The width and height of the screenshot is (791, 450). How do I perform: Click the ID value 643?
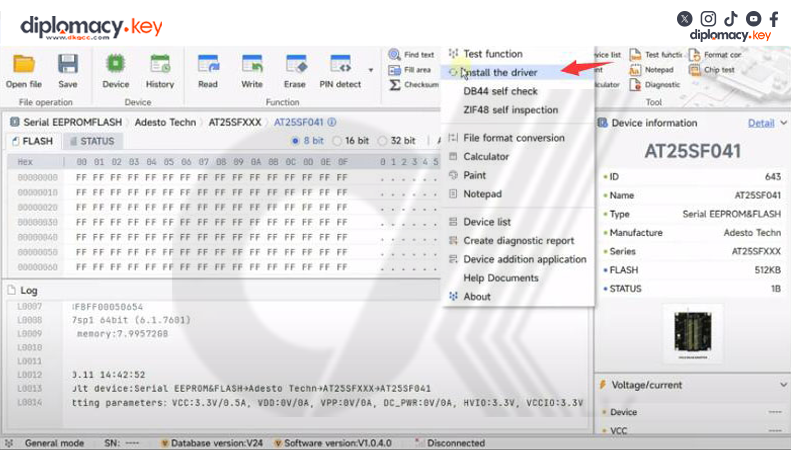coord(772,177)
